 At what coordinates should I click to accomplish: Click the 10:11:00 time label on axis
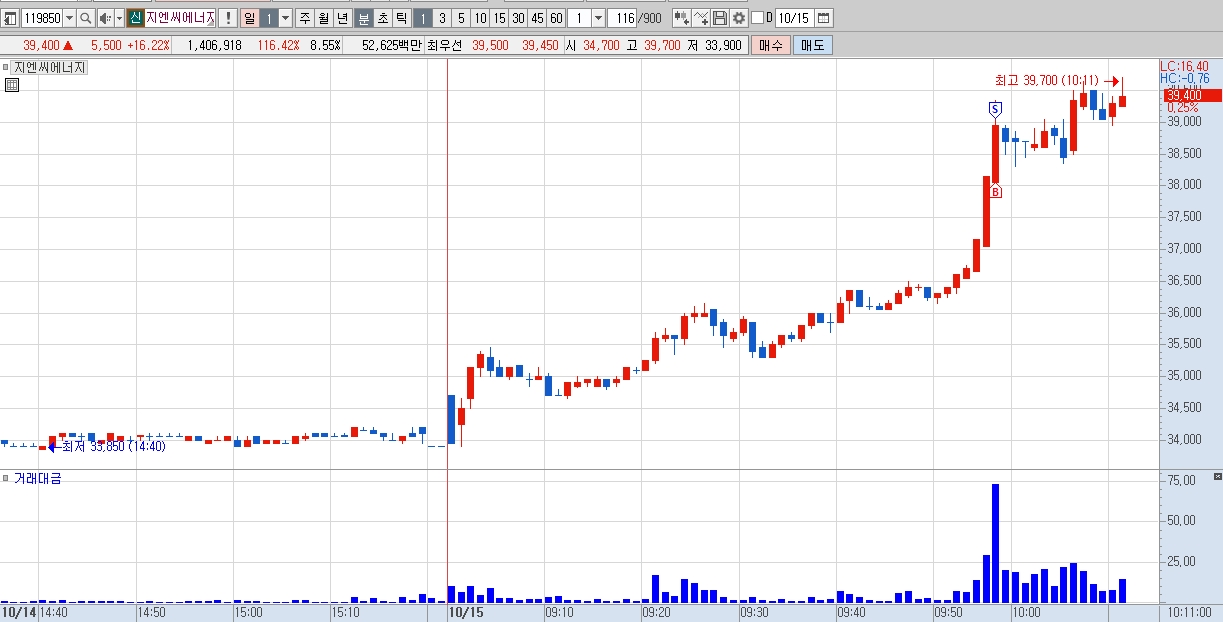(x=1189, y=611)
